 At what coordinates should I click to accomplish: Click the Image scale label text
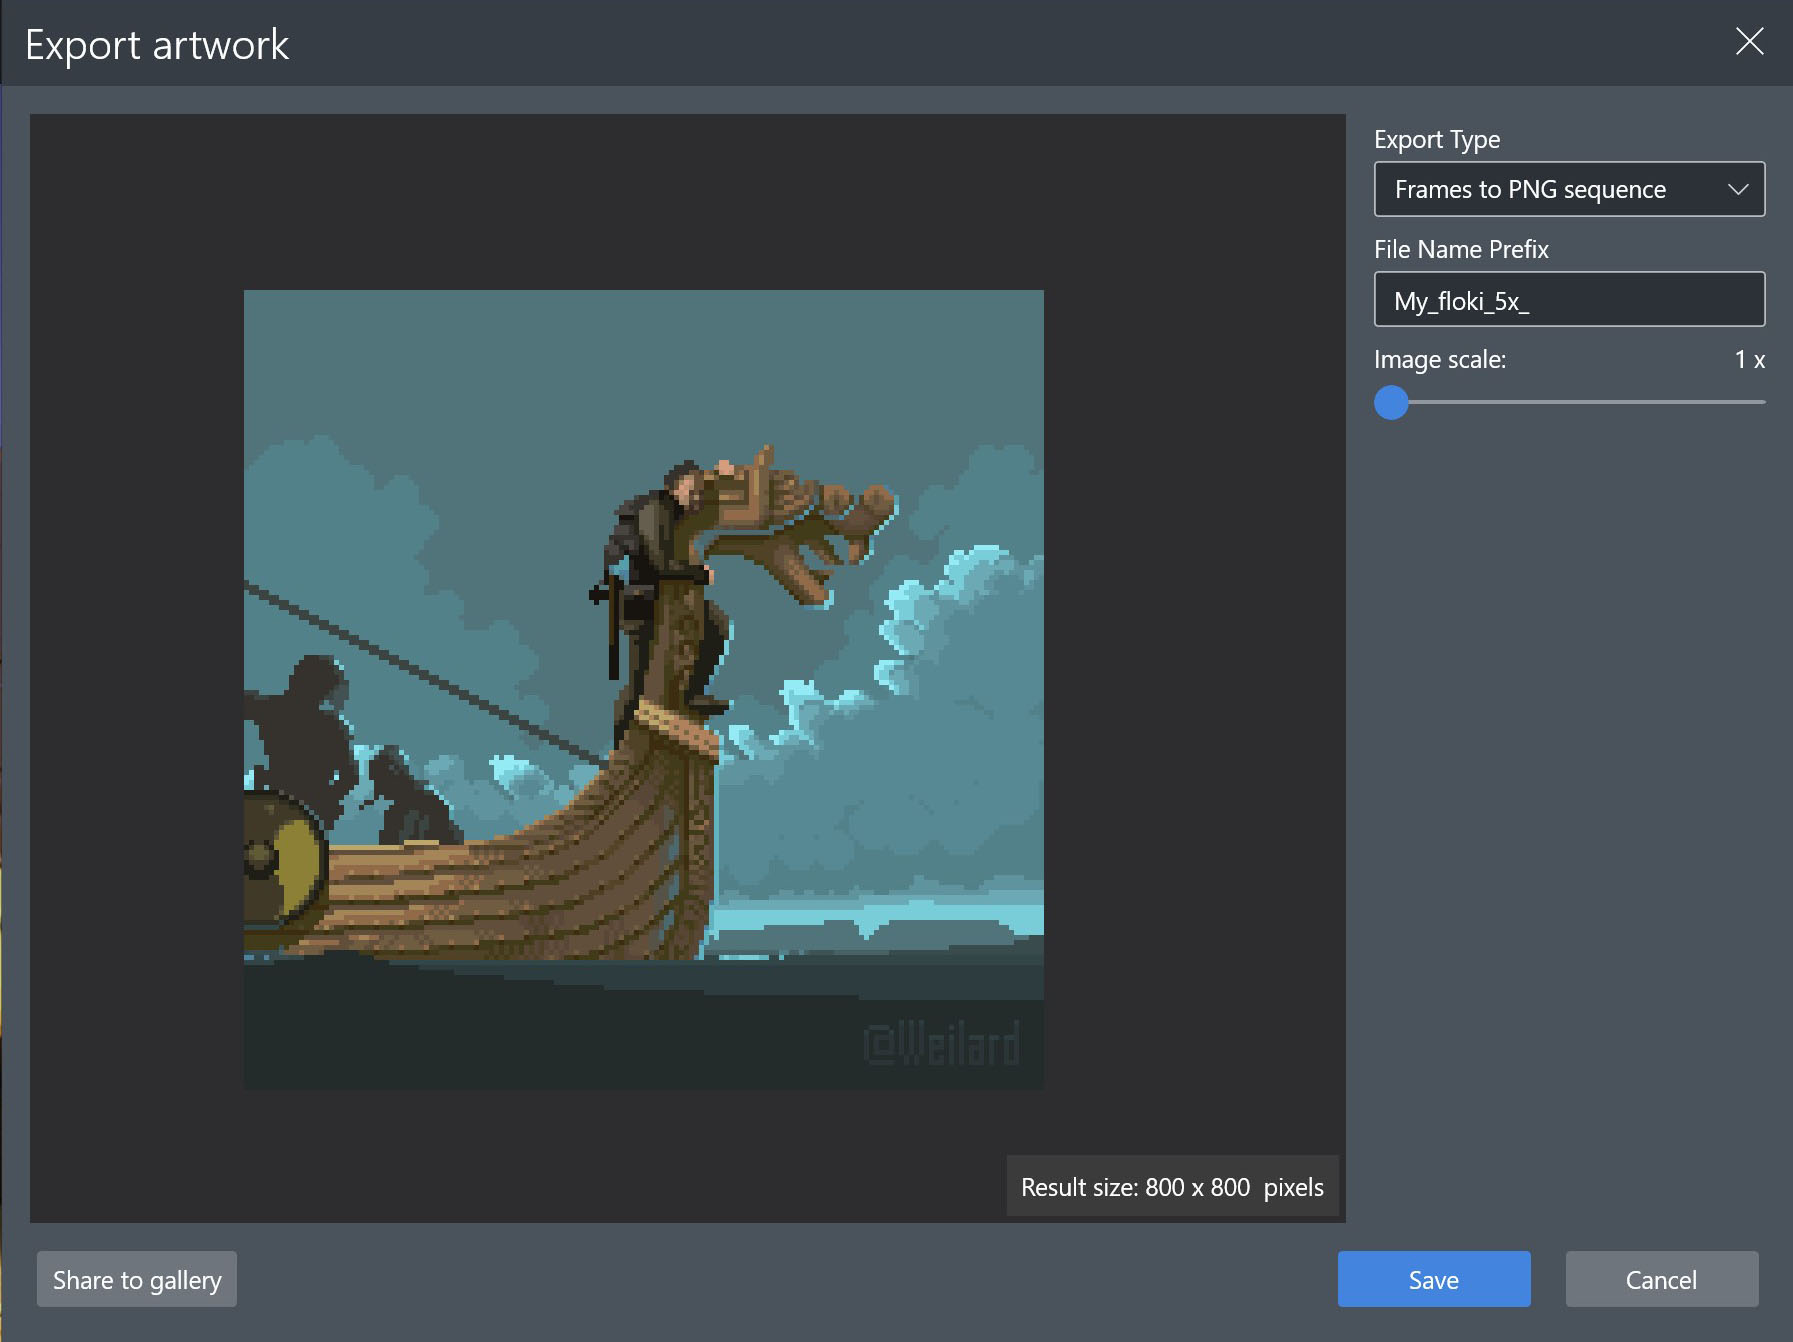pos(1440,359)
